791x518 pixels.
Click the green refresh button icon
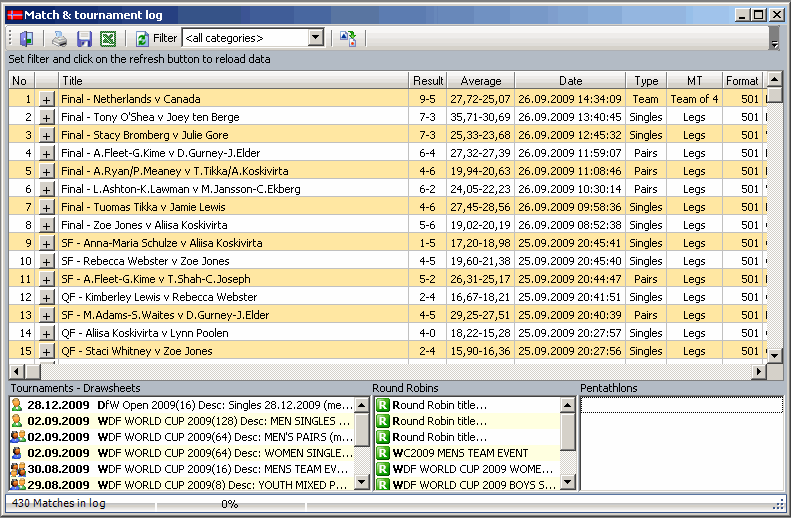point(142,38)
